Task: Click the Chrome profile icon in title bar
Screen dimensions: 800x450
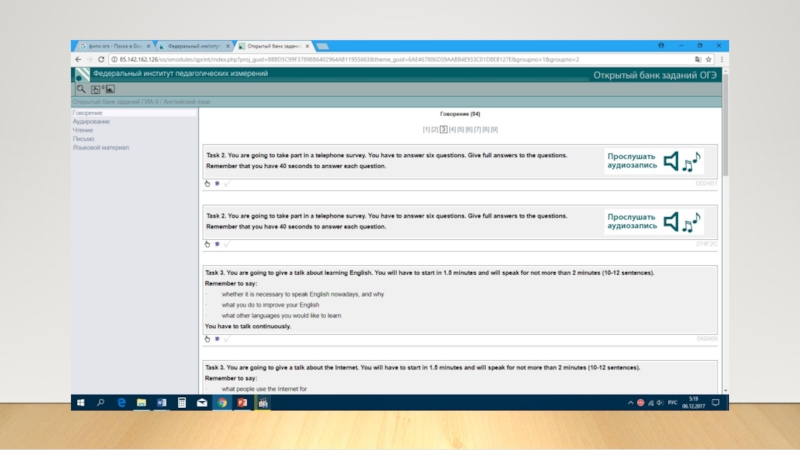Action: coord(661,45)
